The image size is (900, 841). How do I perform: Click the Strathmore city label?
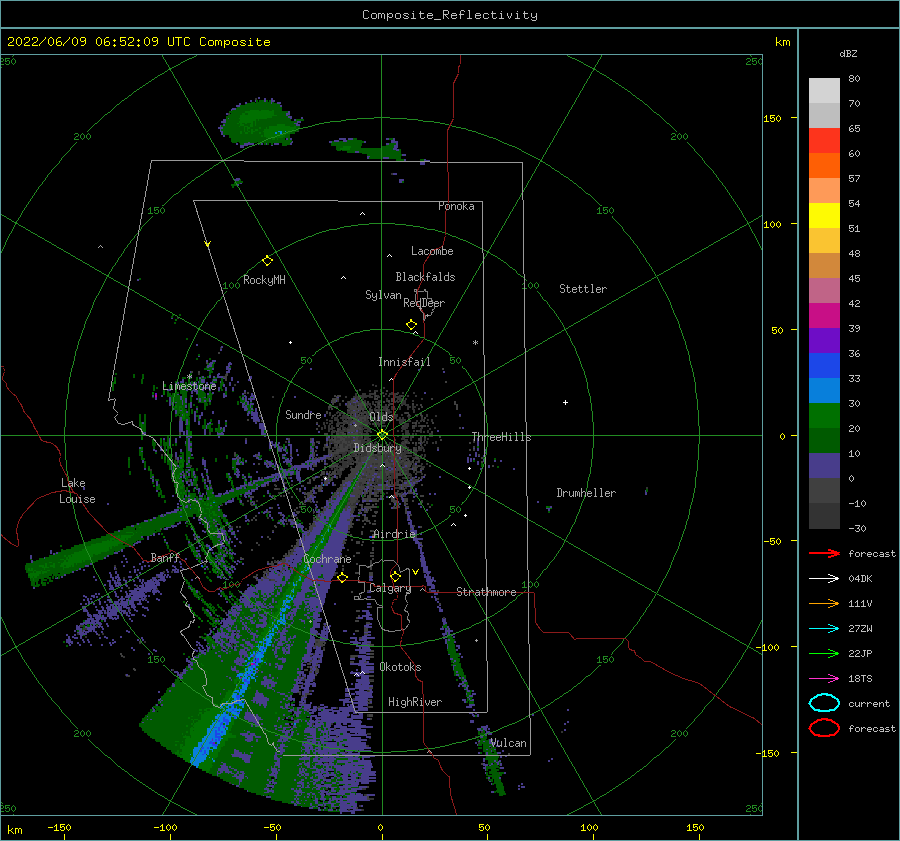click(486, 592)
